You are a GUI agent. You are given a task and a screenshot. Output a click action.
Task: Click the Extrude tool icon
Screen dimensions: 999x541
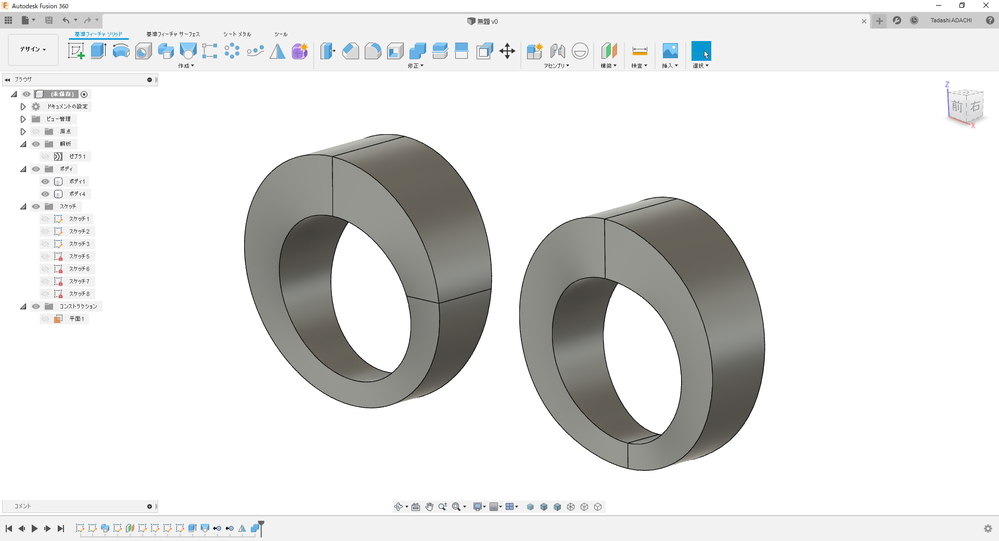tap(98, 51)
